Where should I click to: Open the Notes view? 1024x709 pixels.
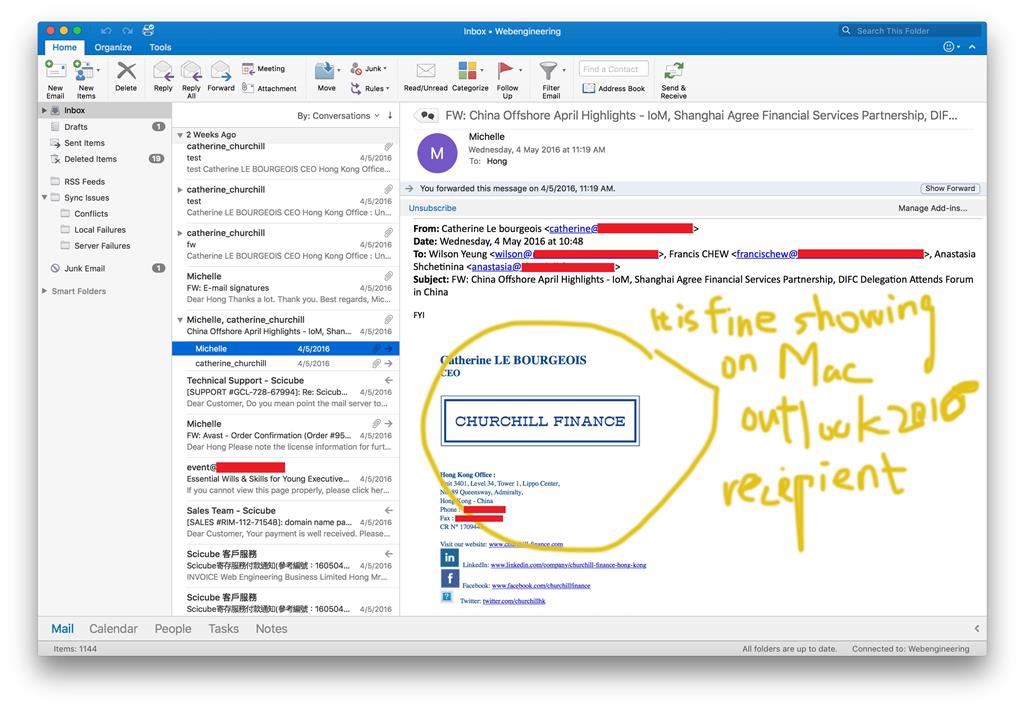coord(272,629)
